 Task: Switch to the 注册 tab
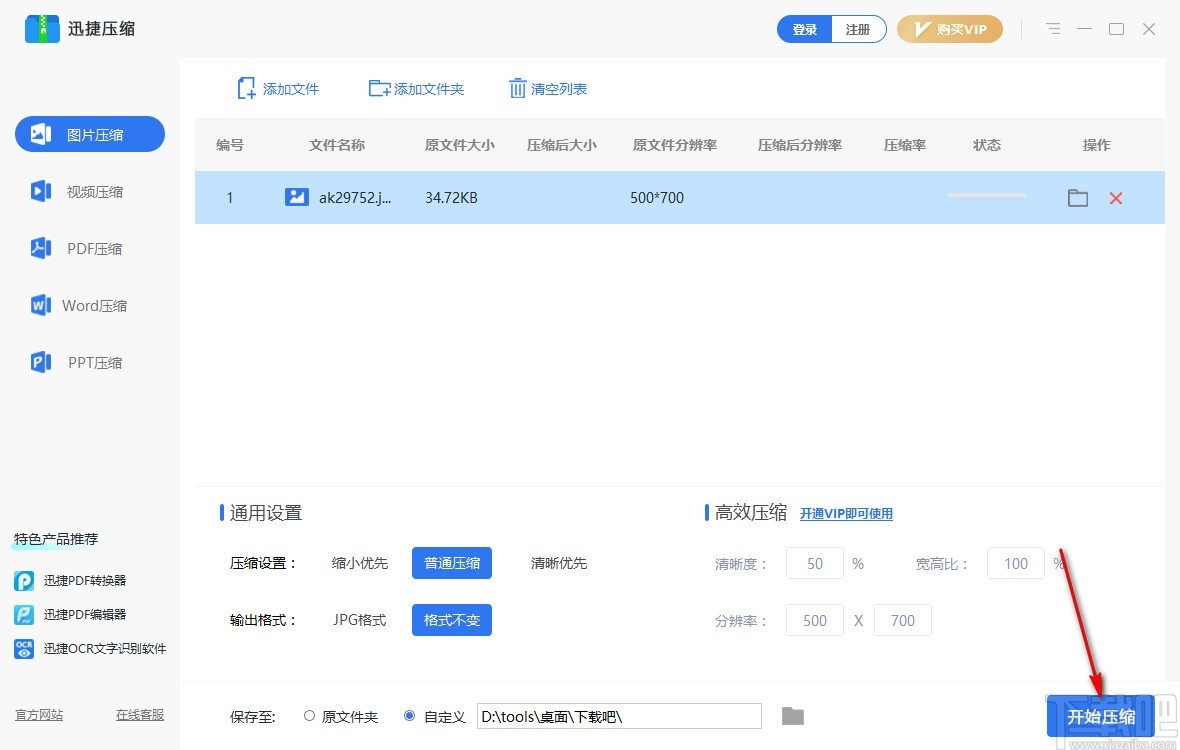click(x=858, y=29)
